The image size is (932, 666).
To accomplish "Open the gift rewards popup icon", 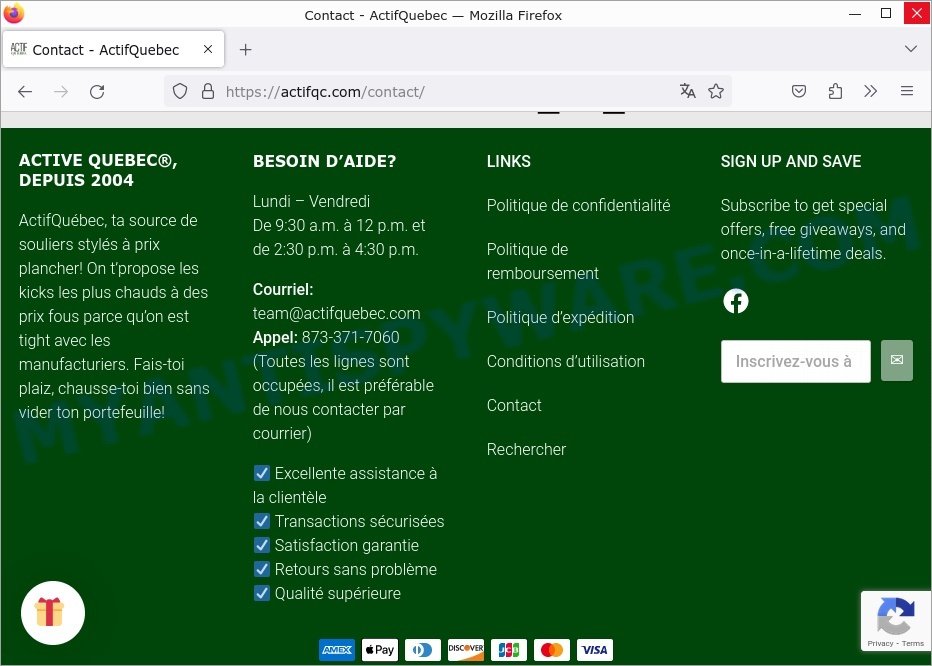I will click(x=53, y=612).
